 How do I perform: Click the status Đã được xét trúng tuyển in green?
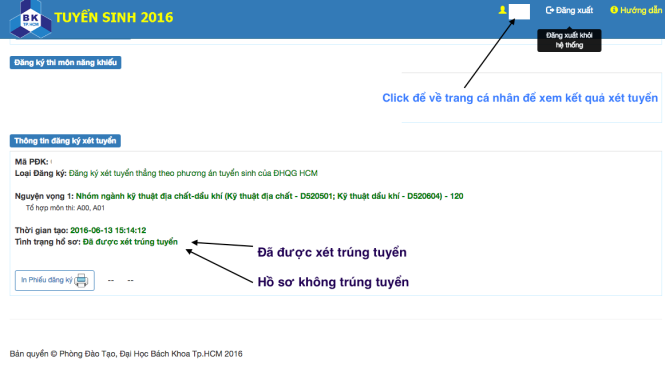(x=130, y=242)
